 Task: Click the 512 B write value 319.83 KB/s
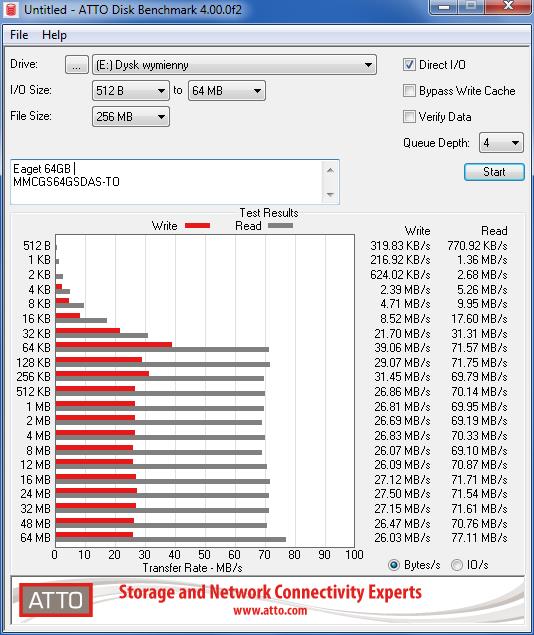(400, 245)
